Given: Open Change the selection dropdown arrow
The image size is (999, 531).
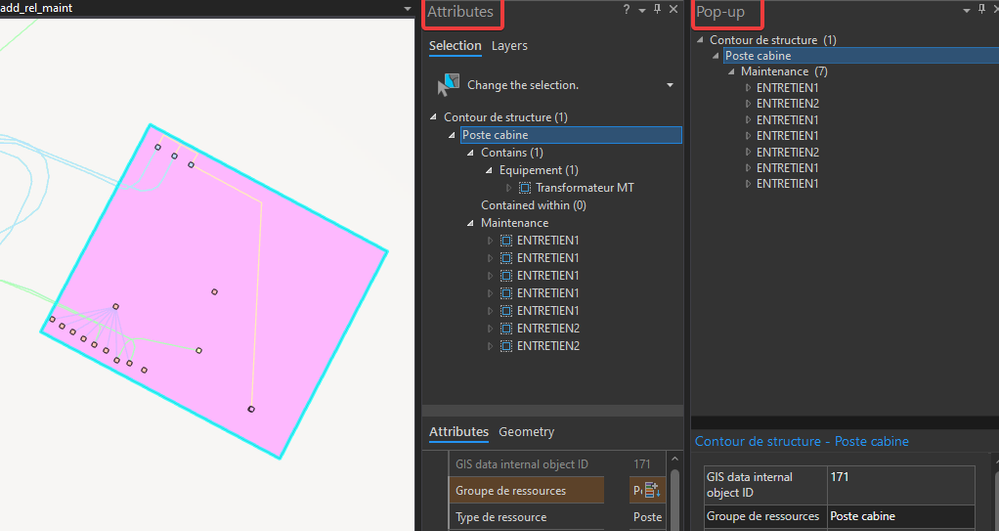Looking at the screenshot, I should pos(670,85).
